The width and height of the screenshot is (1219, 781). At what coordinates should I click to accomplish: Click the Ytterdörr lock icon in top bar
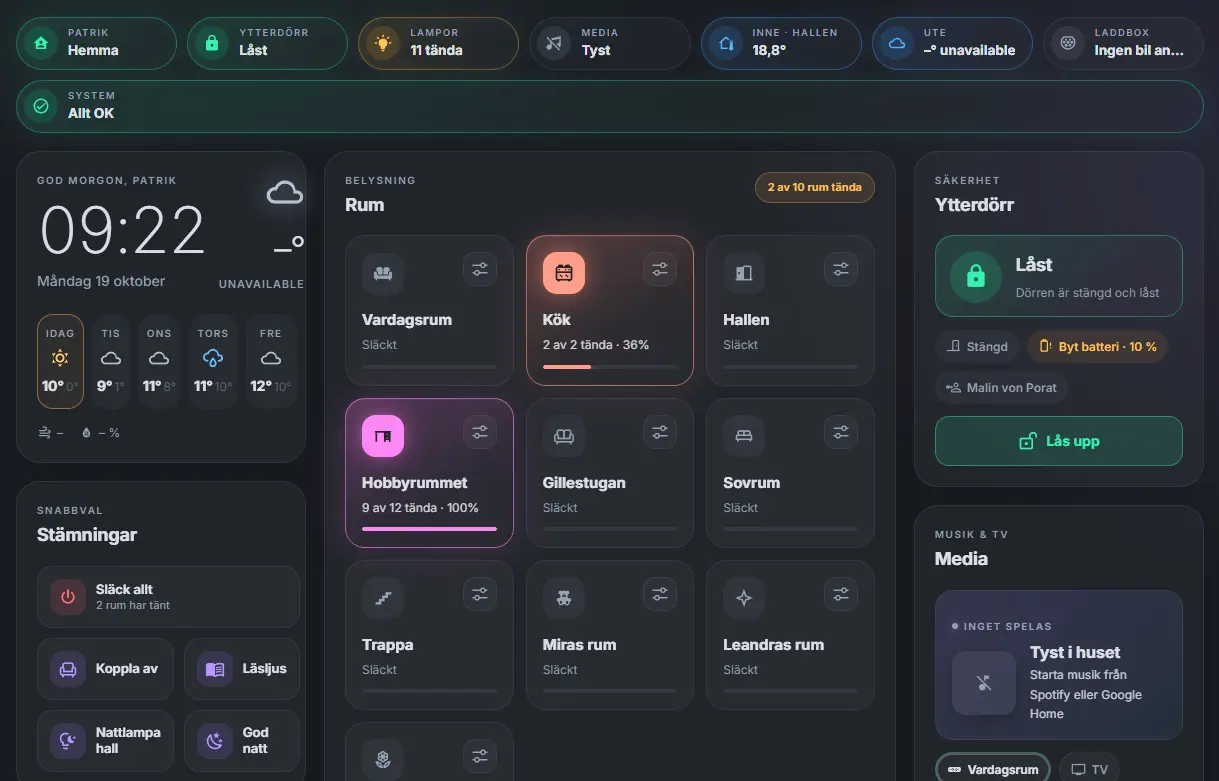point(212,43)
